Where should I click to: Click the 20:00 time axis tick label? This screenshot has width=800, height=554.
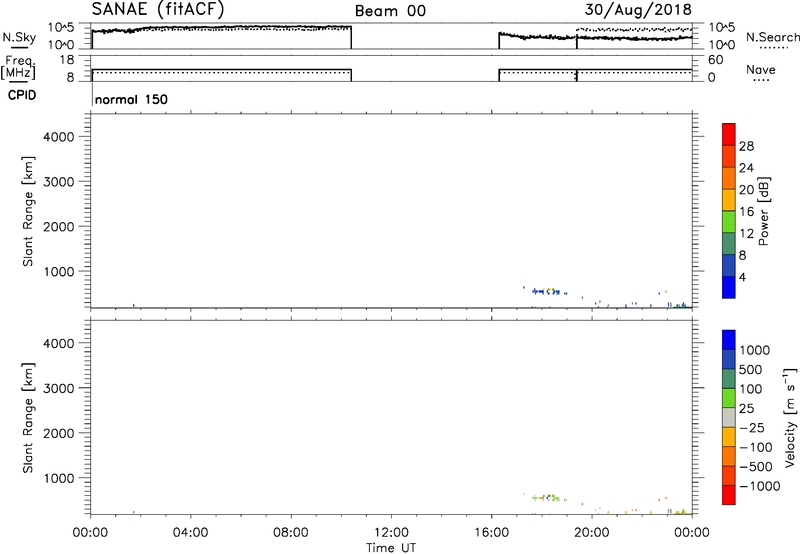(591, 533)
